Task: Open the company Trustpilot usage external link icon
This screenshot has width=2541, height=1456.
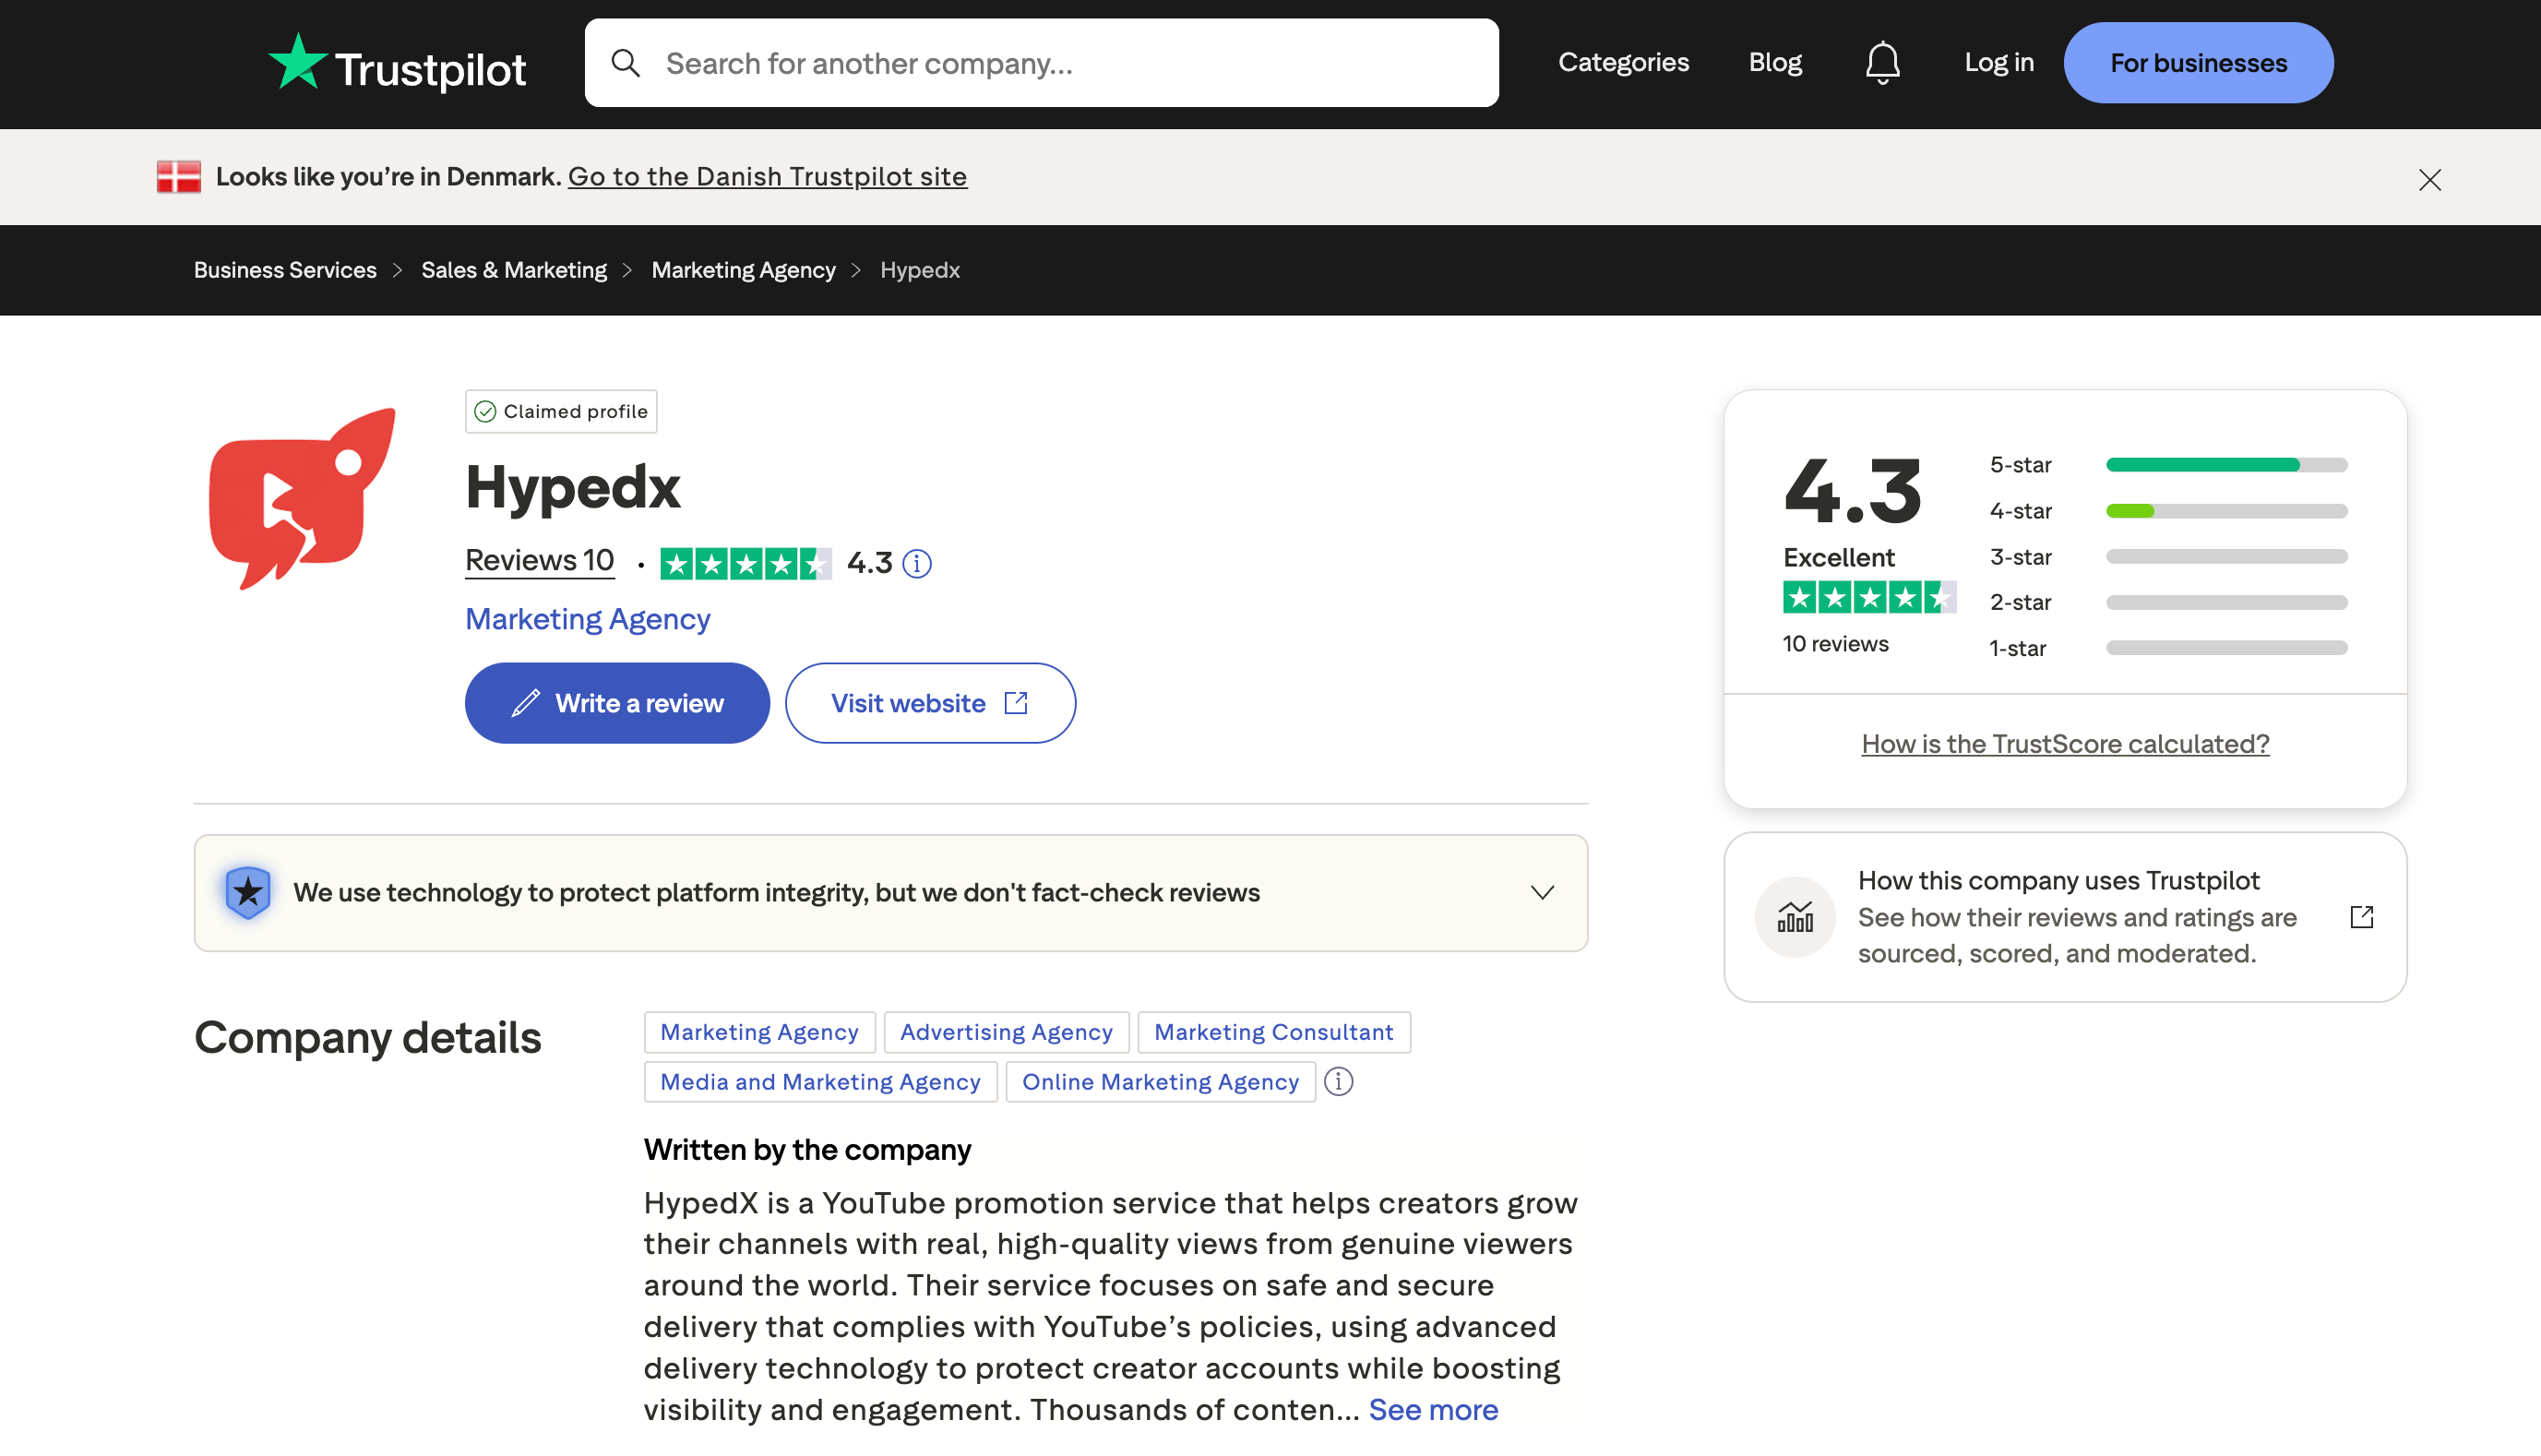Action: (x=2361, y=917)
